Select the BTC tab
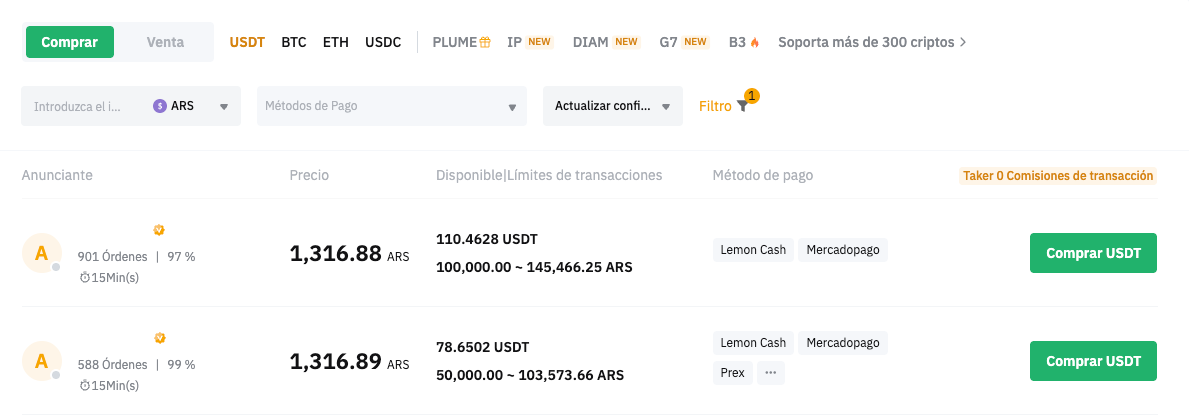The image size is (1189, 415). 293,42
